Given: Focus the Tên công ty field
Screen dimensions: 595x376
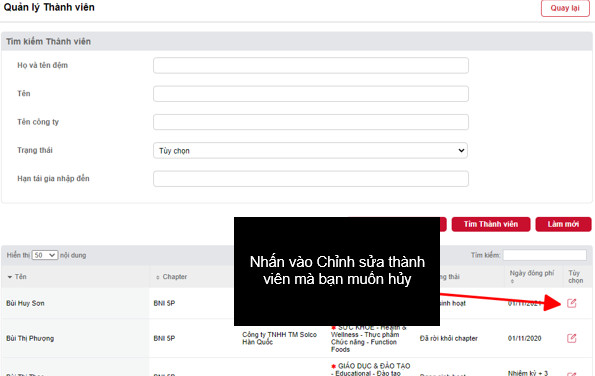Looking at the screenshot, I should (x=311, y=122).
